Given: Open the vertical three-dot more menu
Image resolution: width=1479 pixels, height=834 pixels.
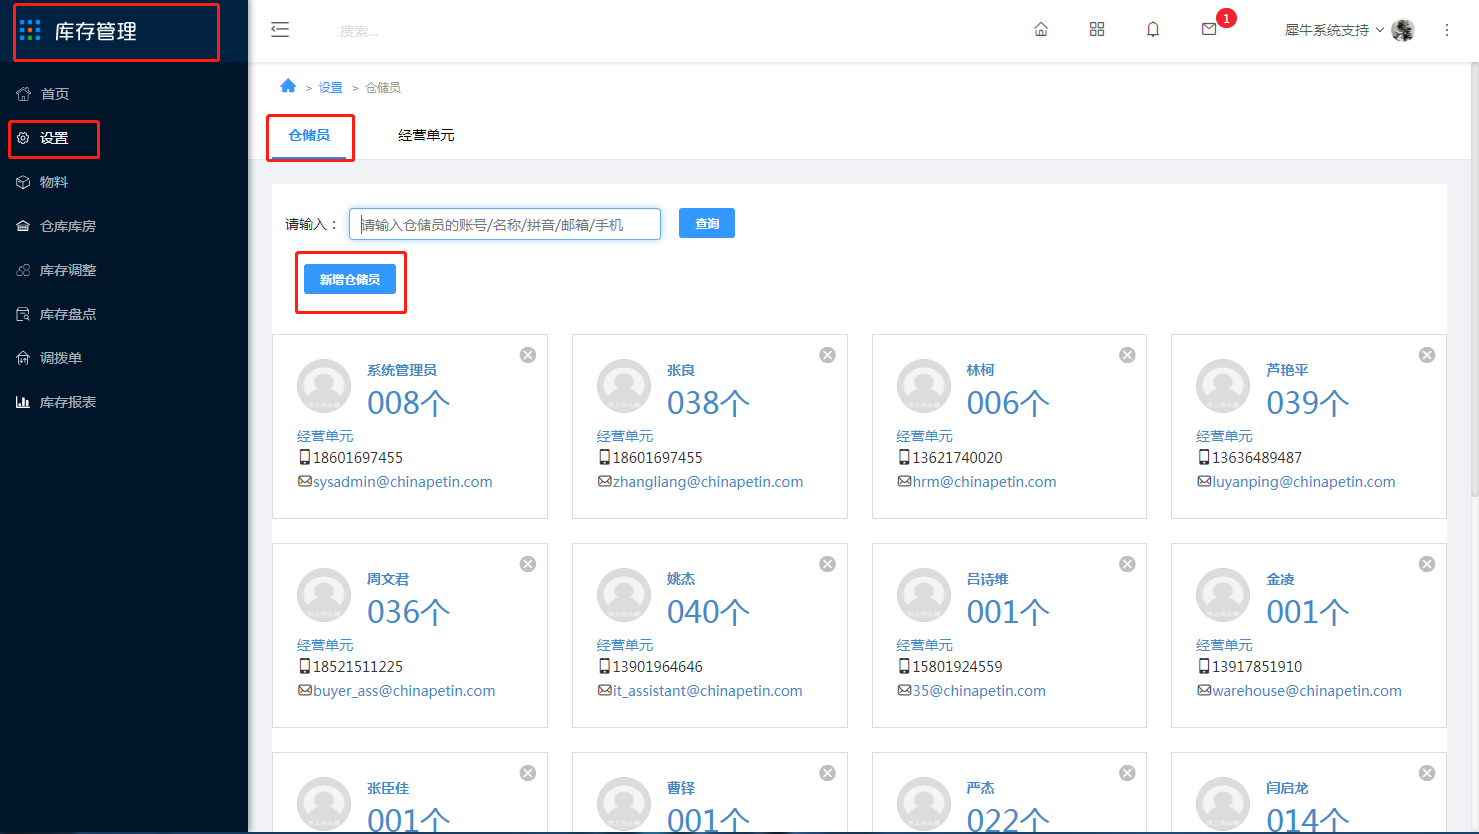Looking at the screenshot, I should click(1447, 30).
